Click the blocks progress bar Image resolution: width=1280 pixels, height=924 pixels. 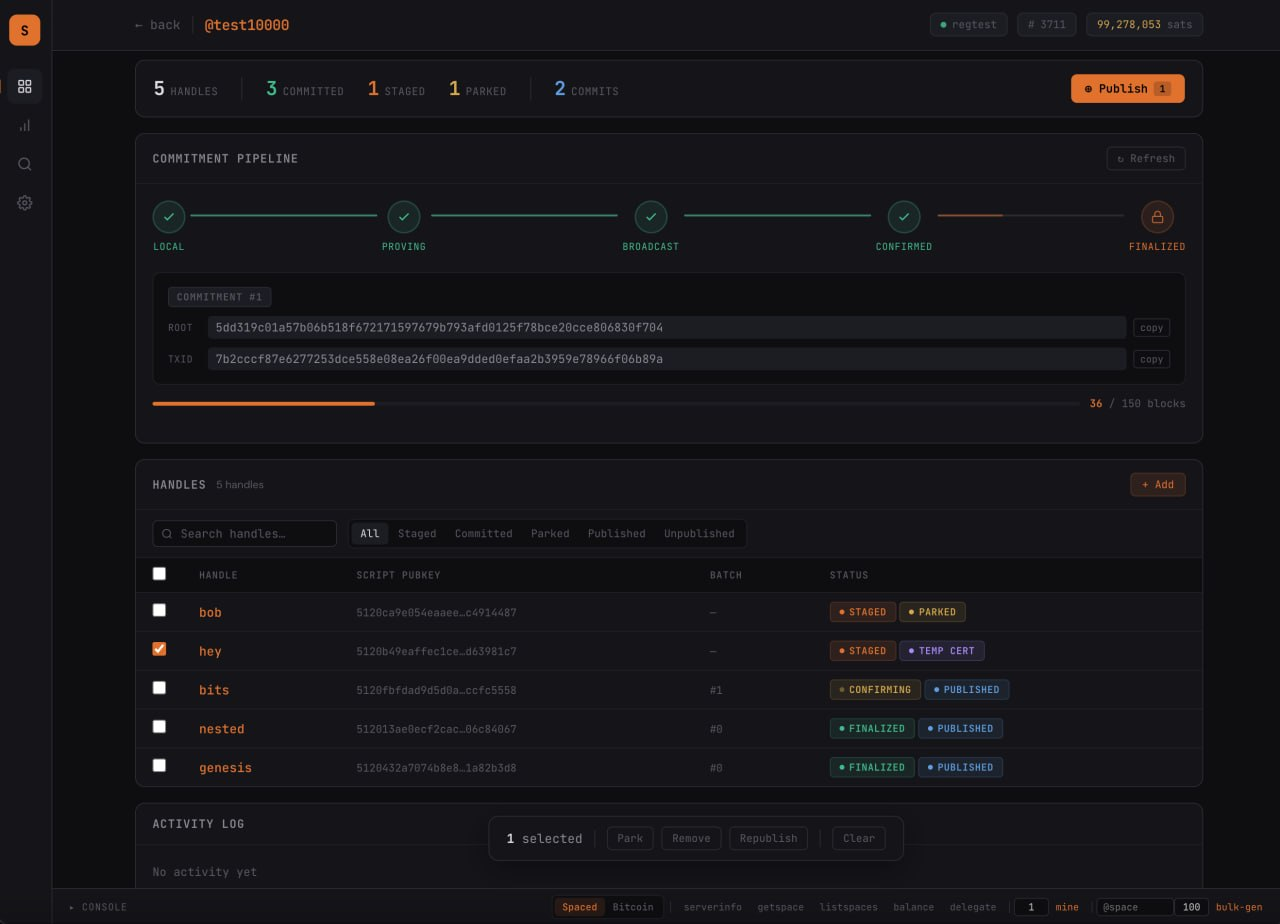tap(616, 403)
